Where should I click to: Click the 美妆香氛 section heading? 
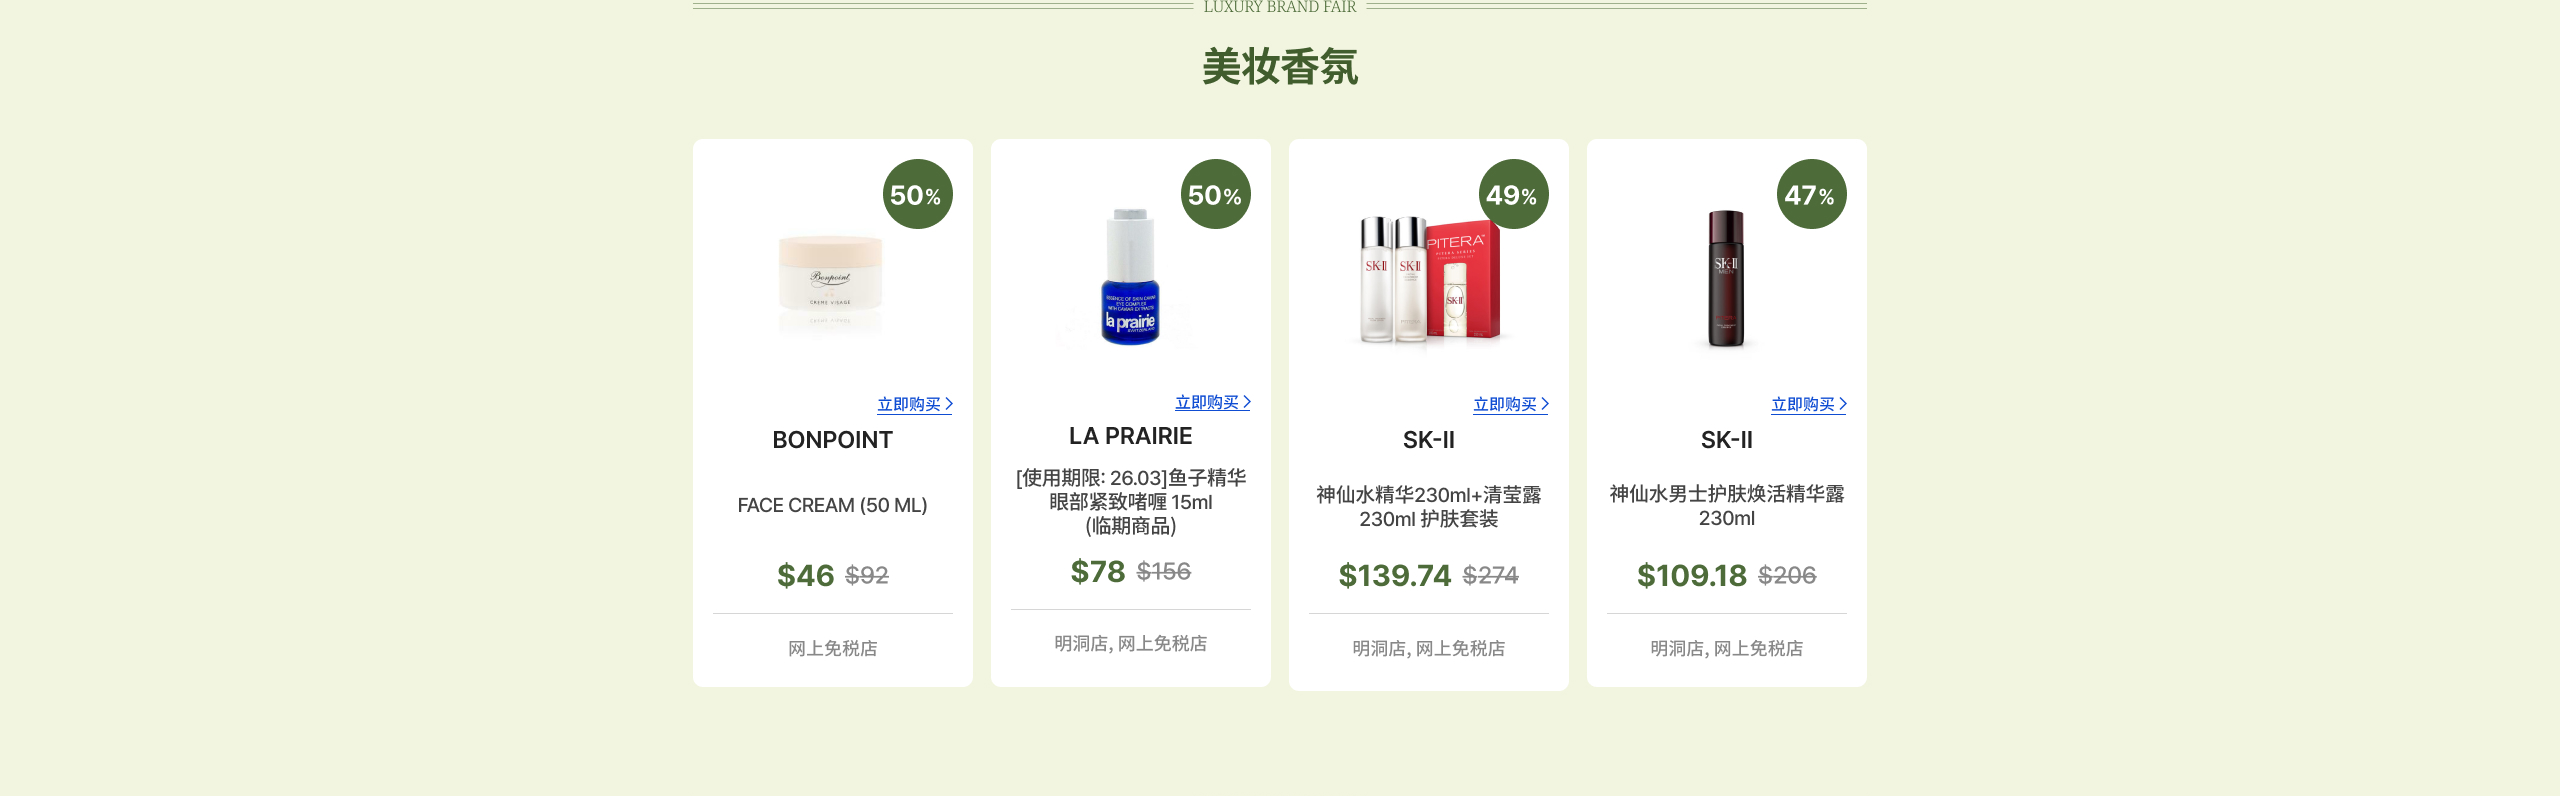1280,67
